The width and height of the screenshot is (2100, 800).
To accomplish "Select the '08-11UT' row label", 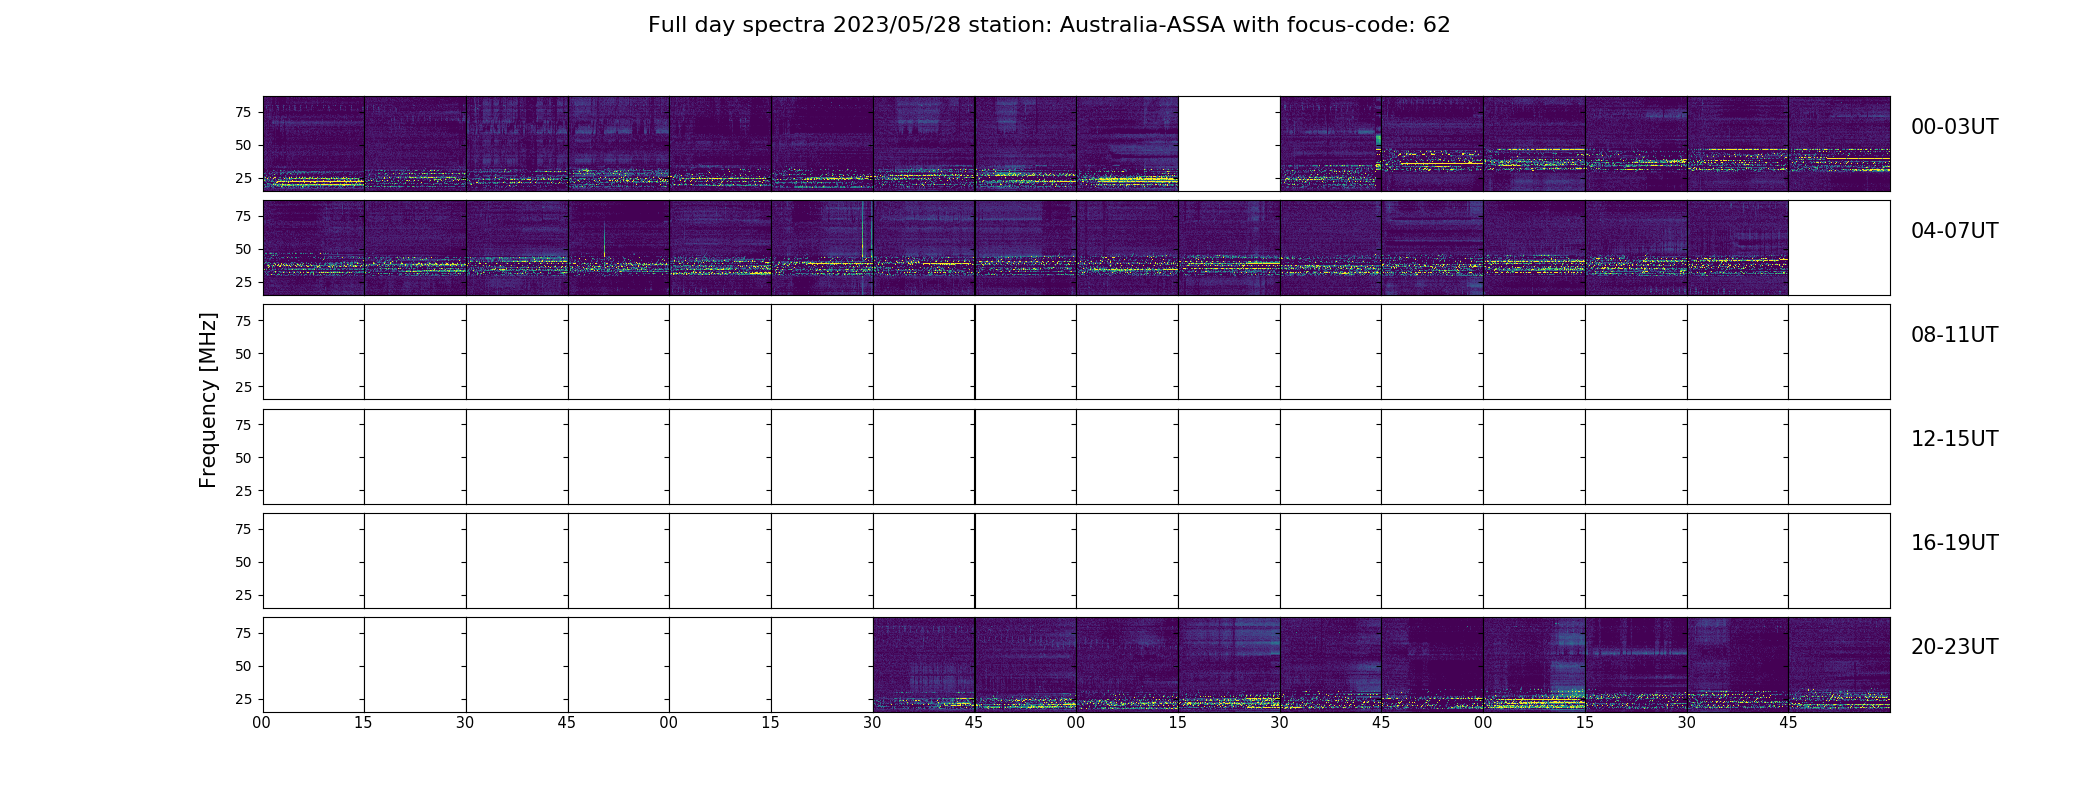I will 1954,335.
